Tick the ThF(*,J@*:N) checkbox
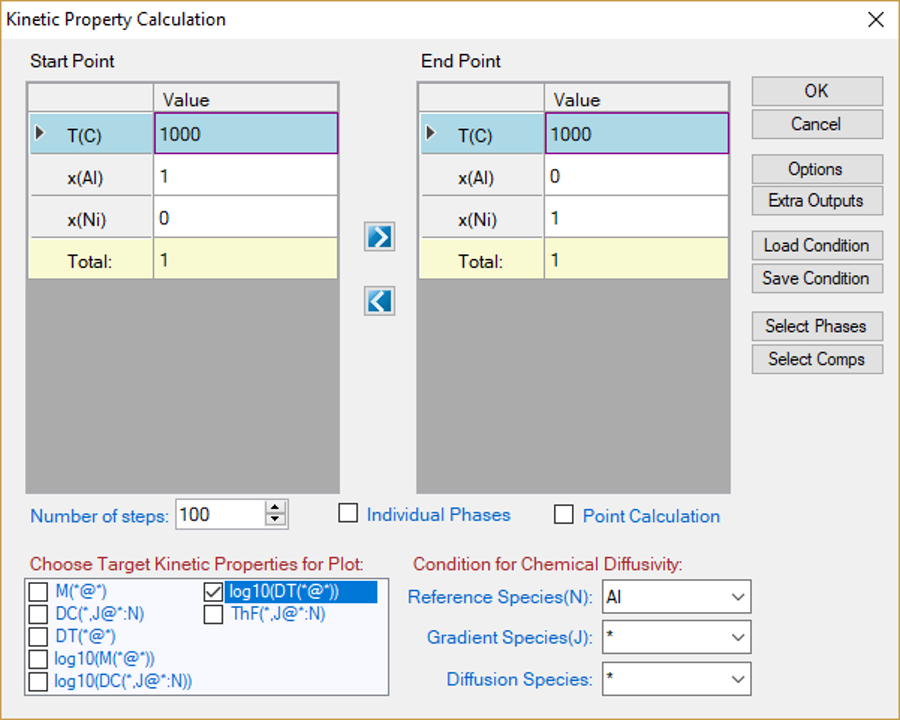 tap(213, 614)
